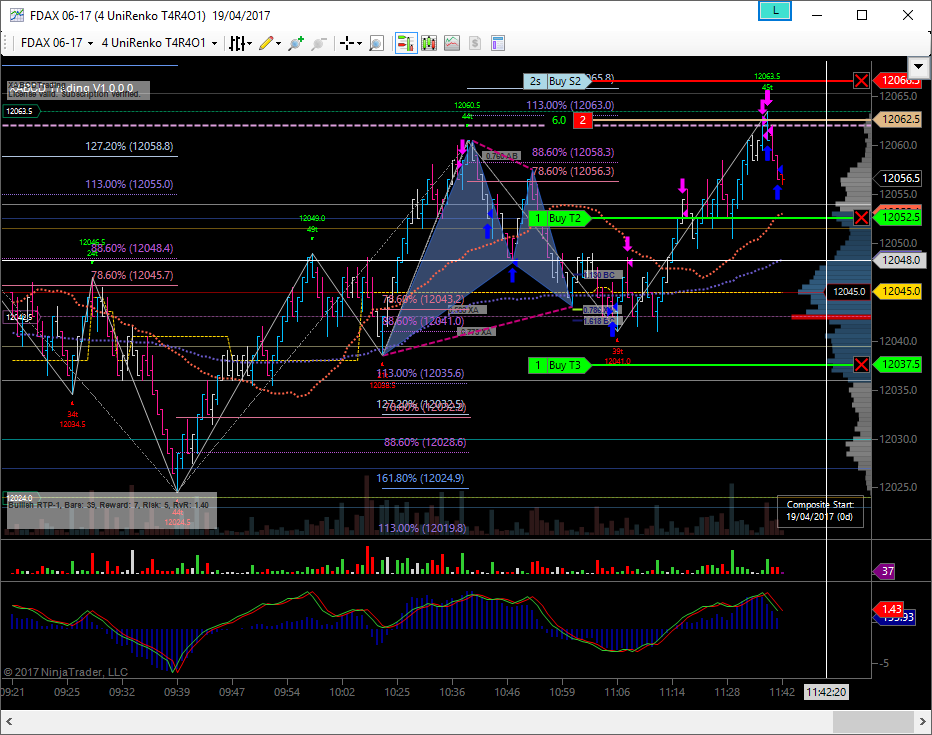Click the right arrow of horizontal scrollbar
This screenshot has height=735, width=932.
[922, 723]
